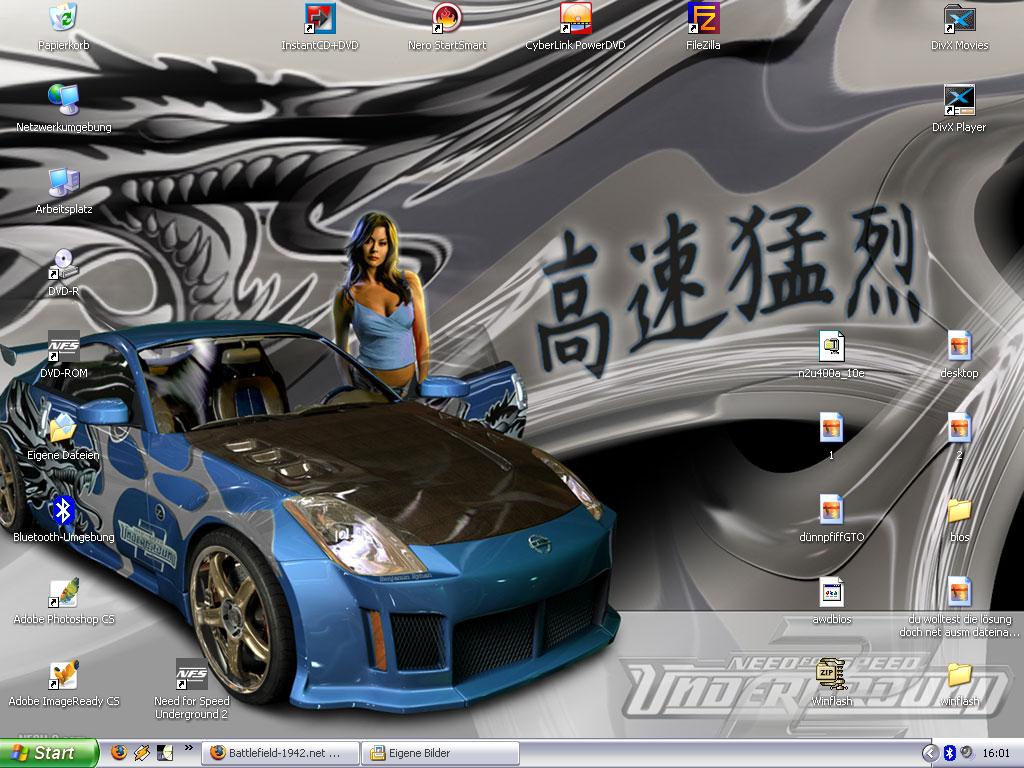Viewport: 1024px width, 768px height.
Task: Switch to the Battlefield-1942.net Firefox window
Action: click(x=280, y=753)
